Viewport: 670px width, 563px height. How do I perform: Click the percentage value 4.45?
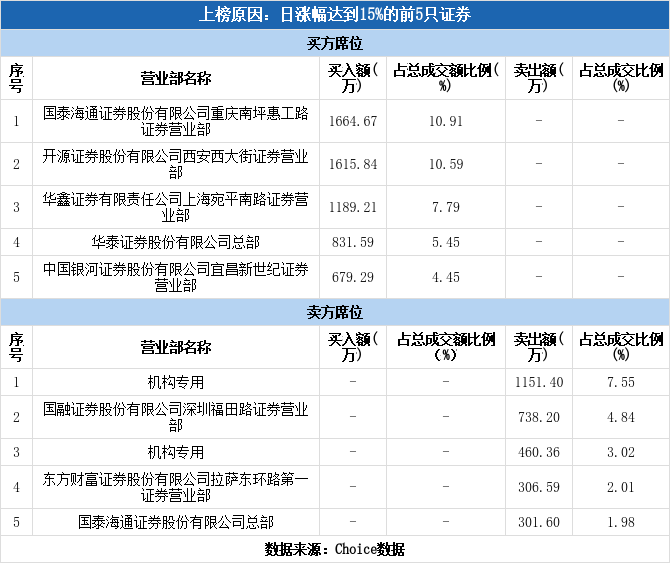coord(446,277)
